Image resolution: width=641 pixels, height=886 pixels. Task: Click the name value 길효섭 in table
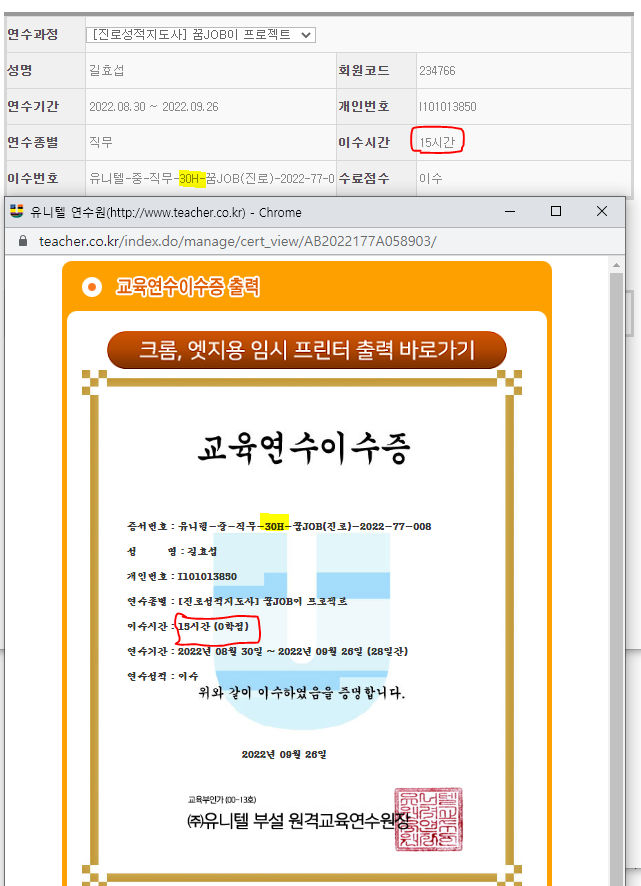[106, 71]
